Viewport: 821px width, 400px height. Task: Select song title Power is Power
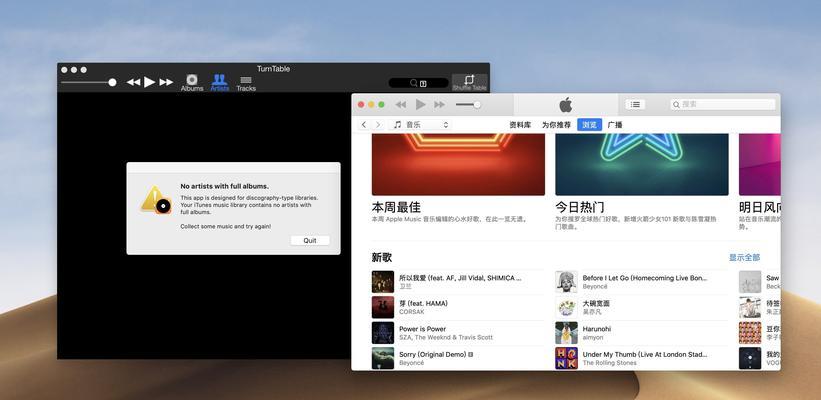click(x=423, y=329)
